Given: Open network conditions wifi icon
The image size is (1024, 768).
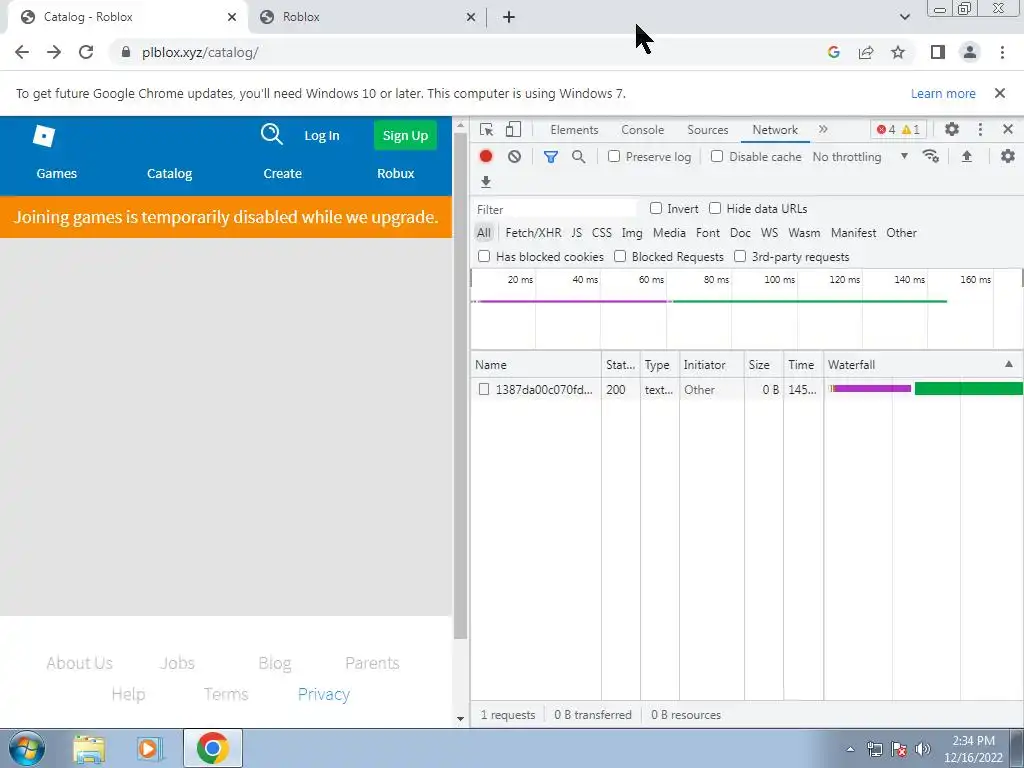Looking at the screenshot, I should [x=931, y=156].
